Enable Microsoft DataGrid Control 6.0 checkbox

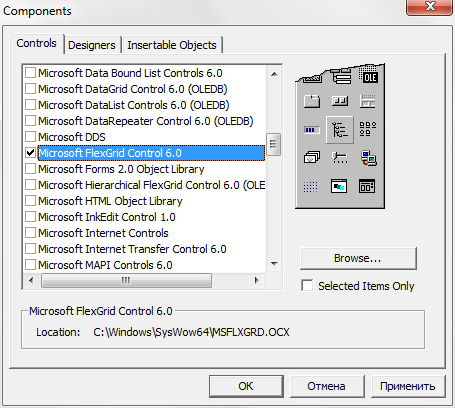pyautogui.click(x=31, y=89)
